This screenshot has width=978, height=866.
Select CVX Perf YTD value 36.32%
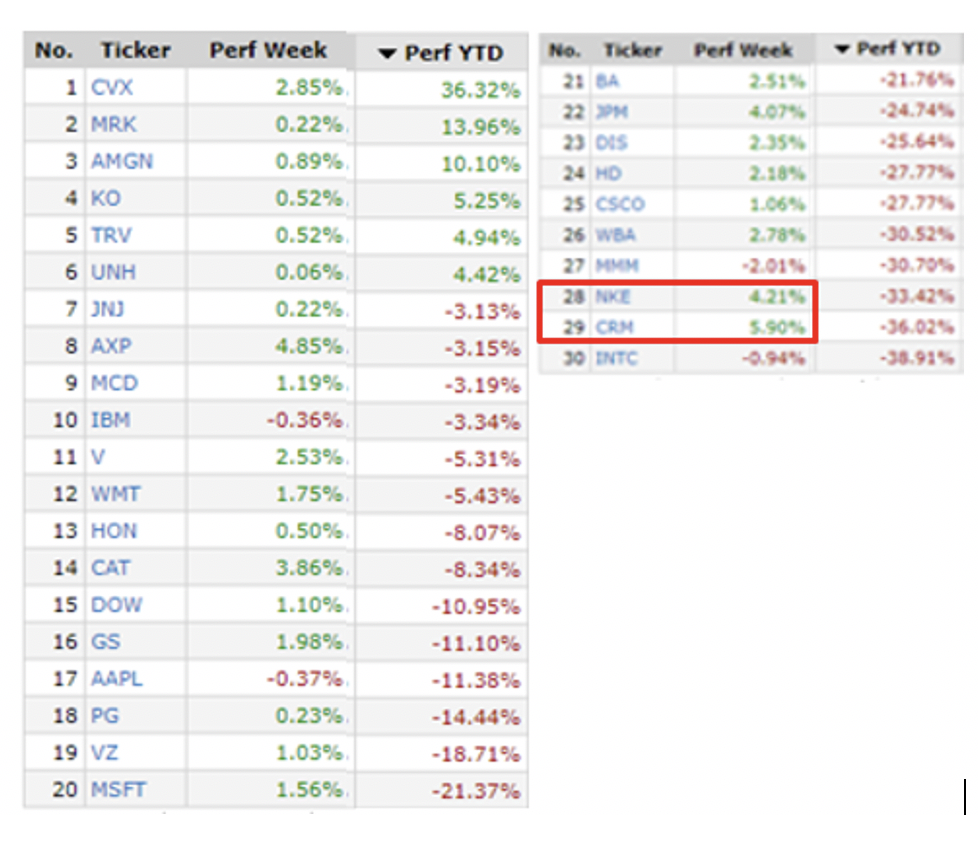[480, 90]
